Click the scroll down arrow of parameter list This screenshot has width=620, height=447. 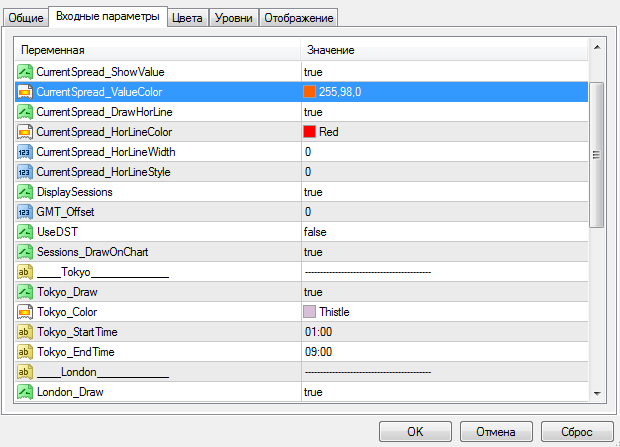point(596,393)
